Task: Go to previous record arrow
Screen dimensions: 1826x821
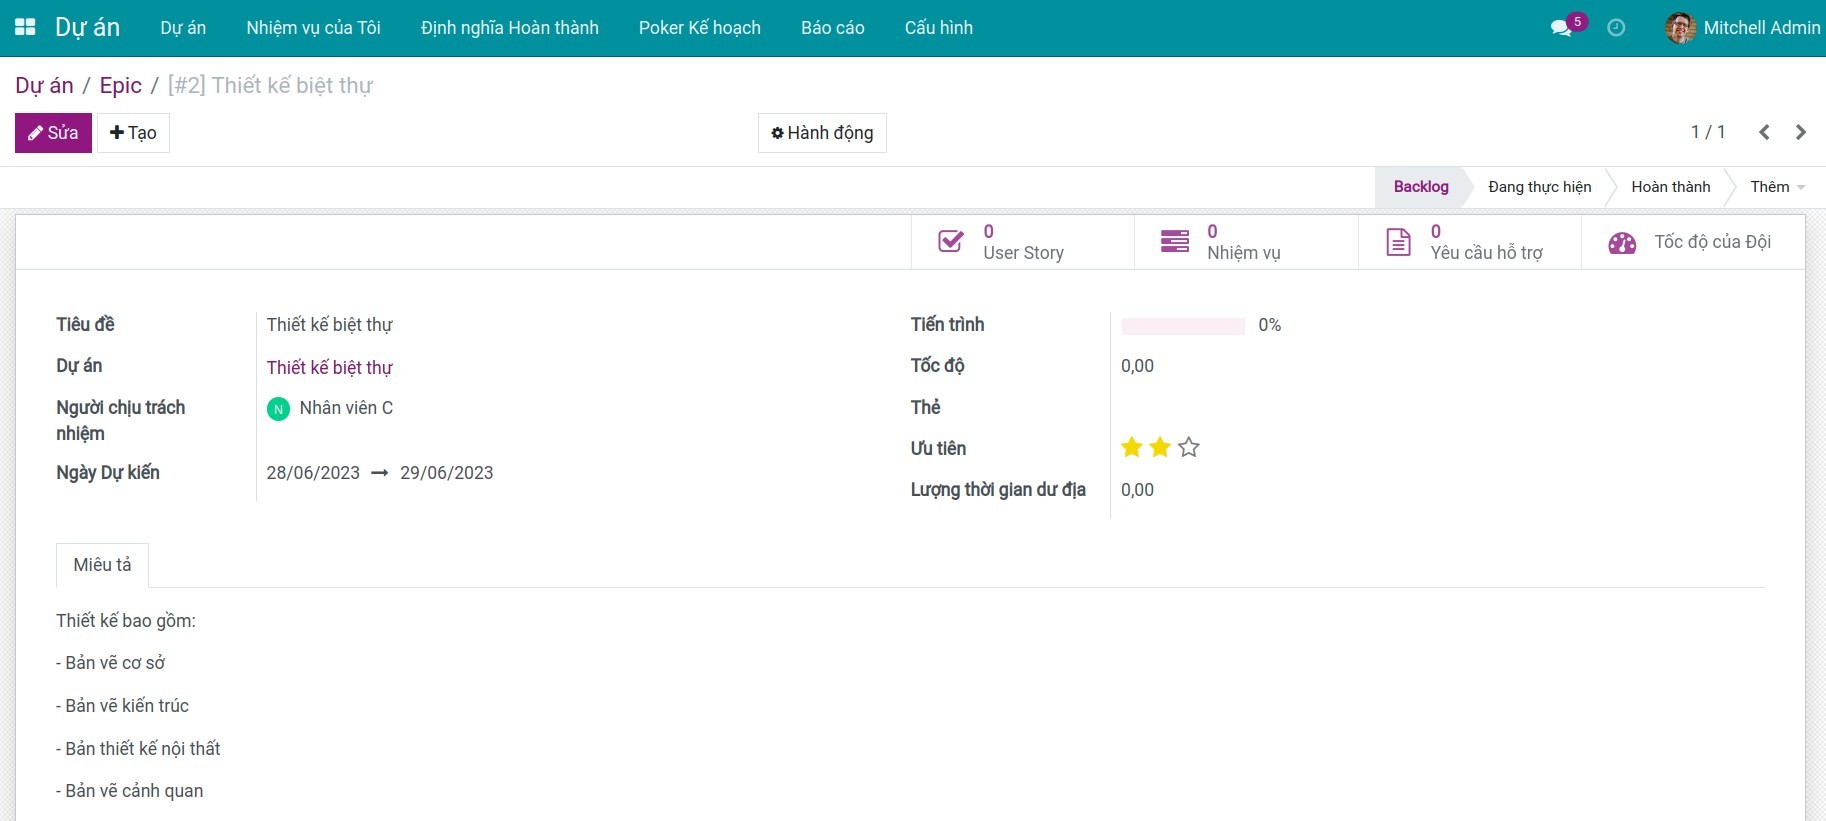Action: point(1764,132)
